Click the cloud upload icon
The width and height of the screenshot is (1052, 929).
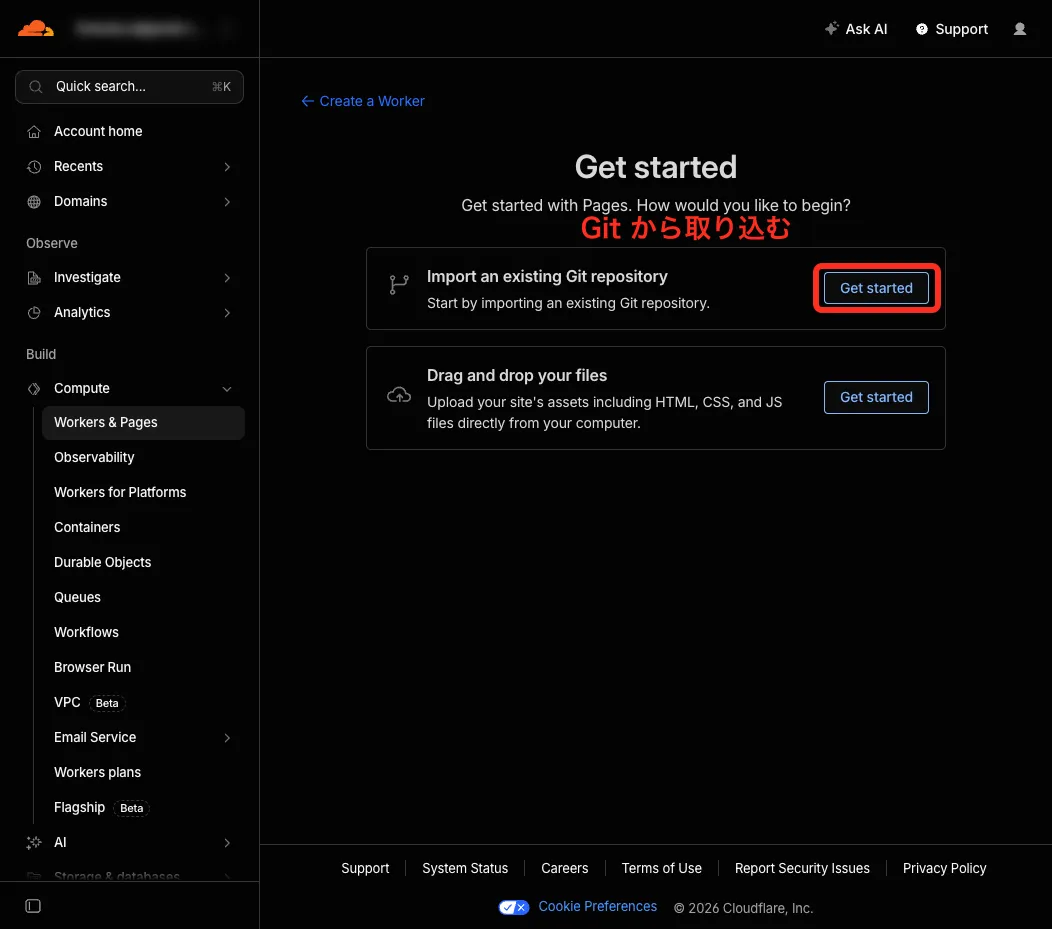coord(399,394)
